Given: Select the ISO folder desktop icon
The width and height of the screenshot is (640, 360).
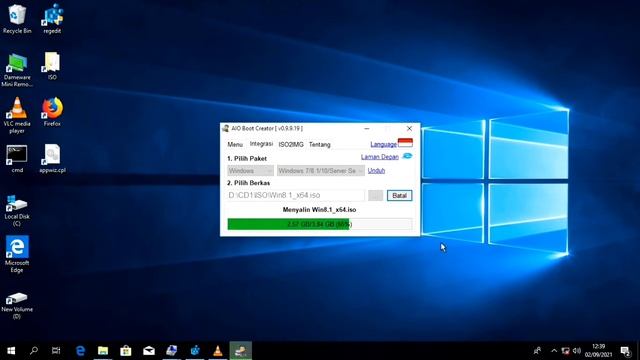Looking at the screenshot, I should pyautogui.click(x=52, y=65).
